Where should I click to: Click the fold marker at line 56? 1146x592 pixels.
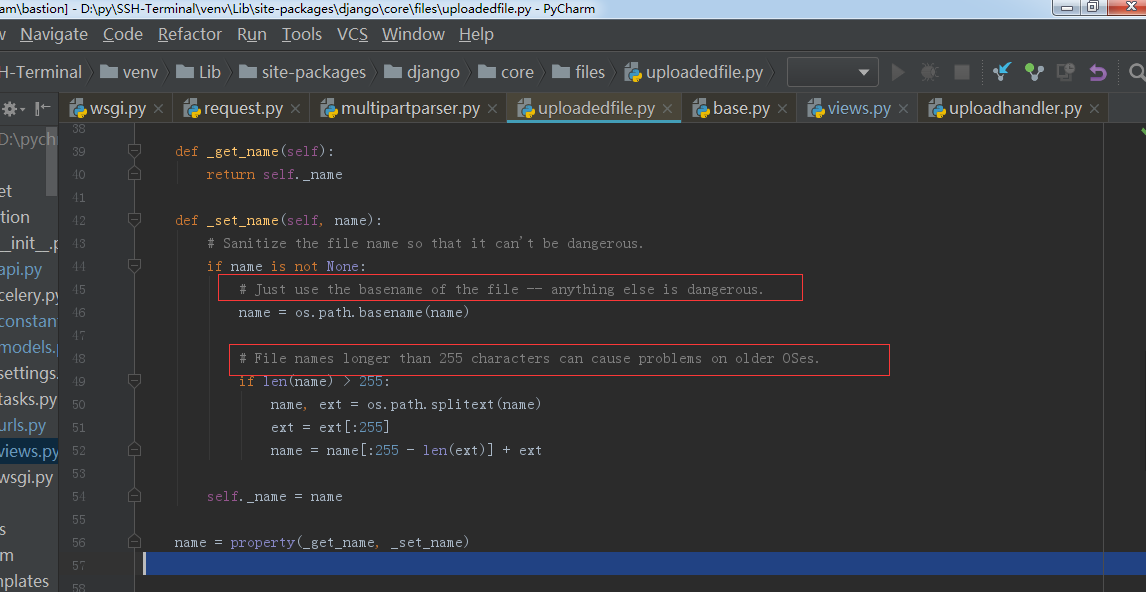[x=134, y=542]
